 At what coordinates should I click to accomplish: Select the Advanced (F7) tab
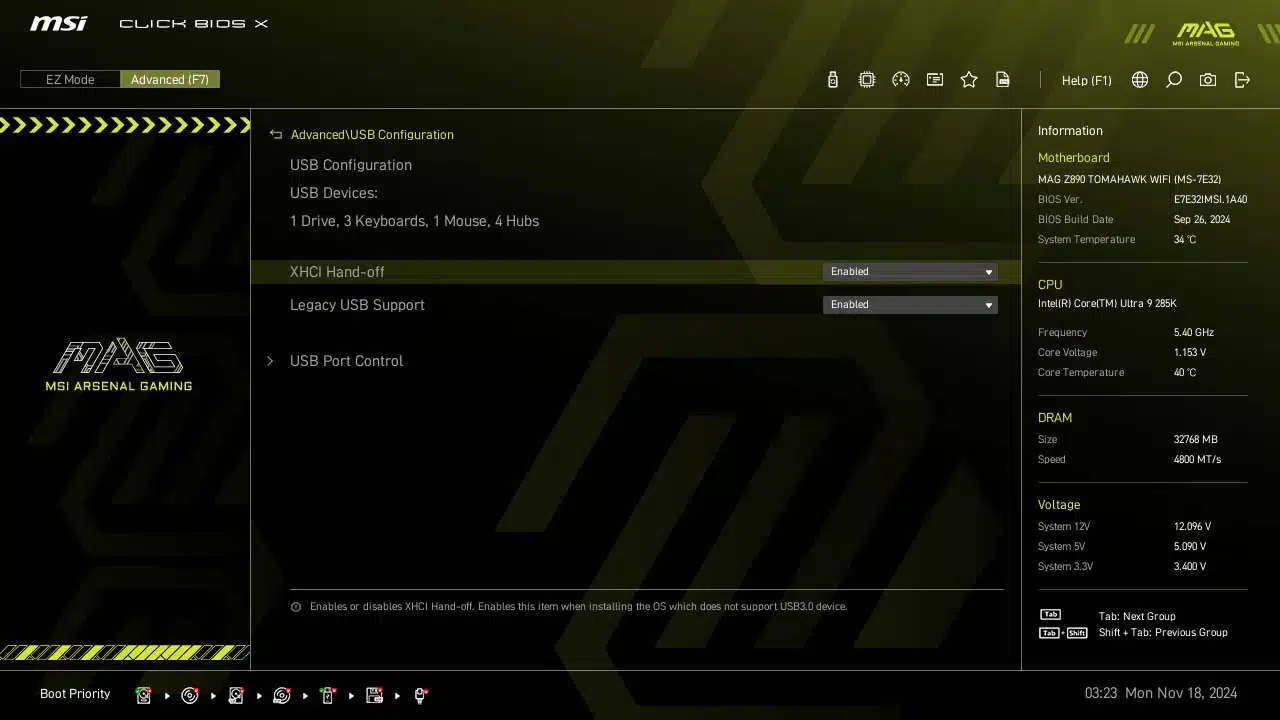[170, 79]
